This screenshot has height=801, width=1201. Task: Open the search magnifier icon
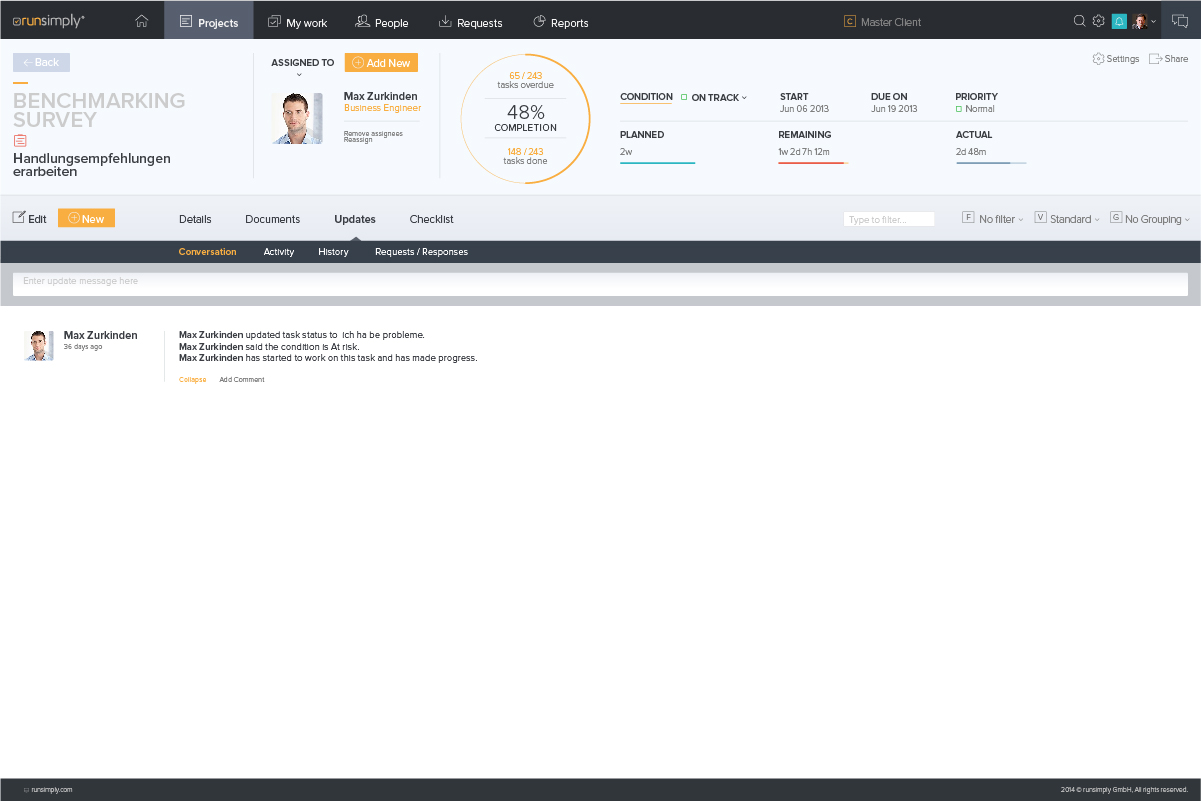tap(1079, 21)
